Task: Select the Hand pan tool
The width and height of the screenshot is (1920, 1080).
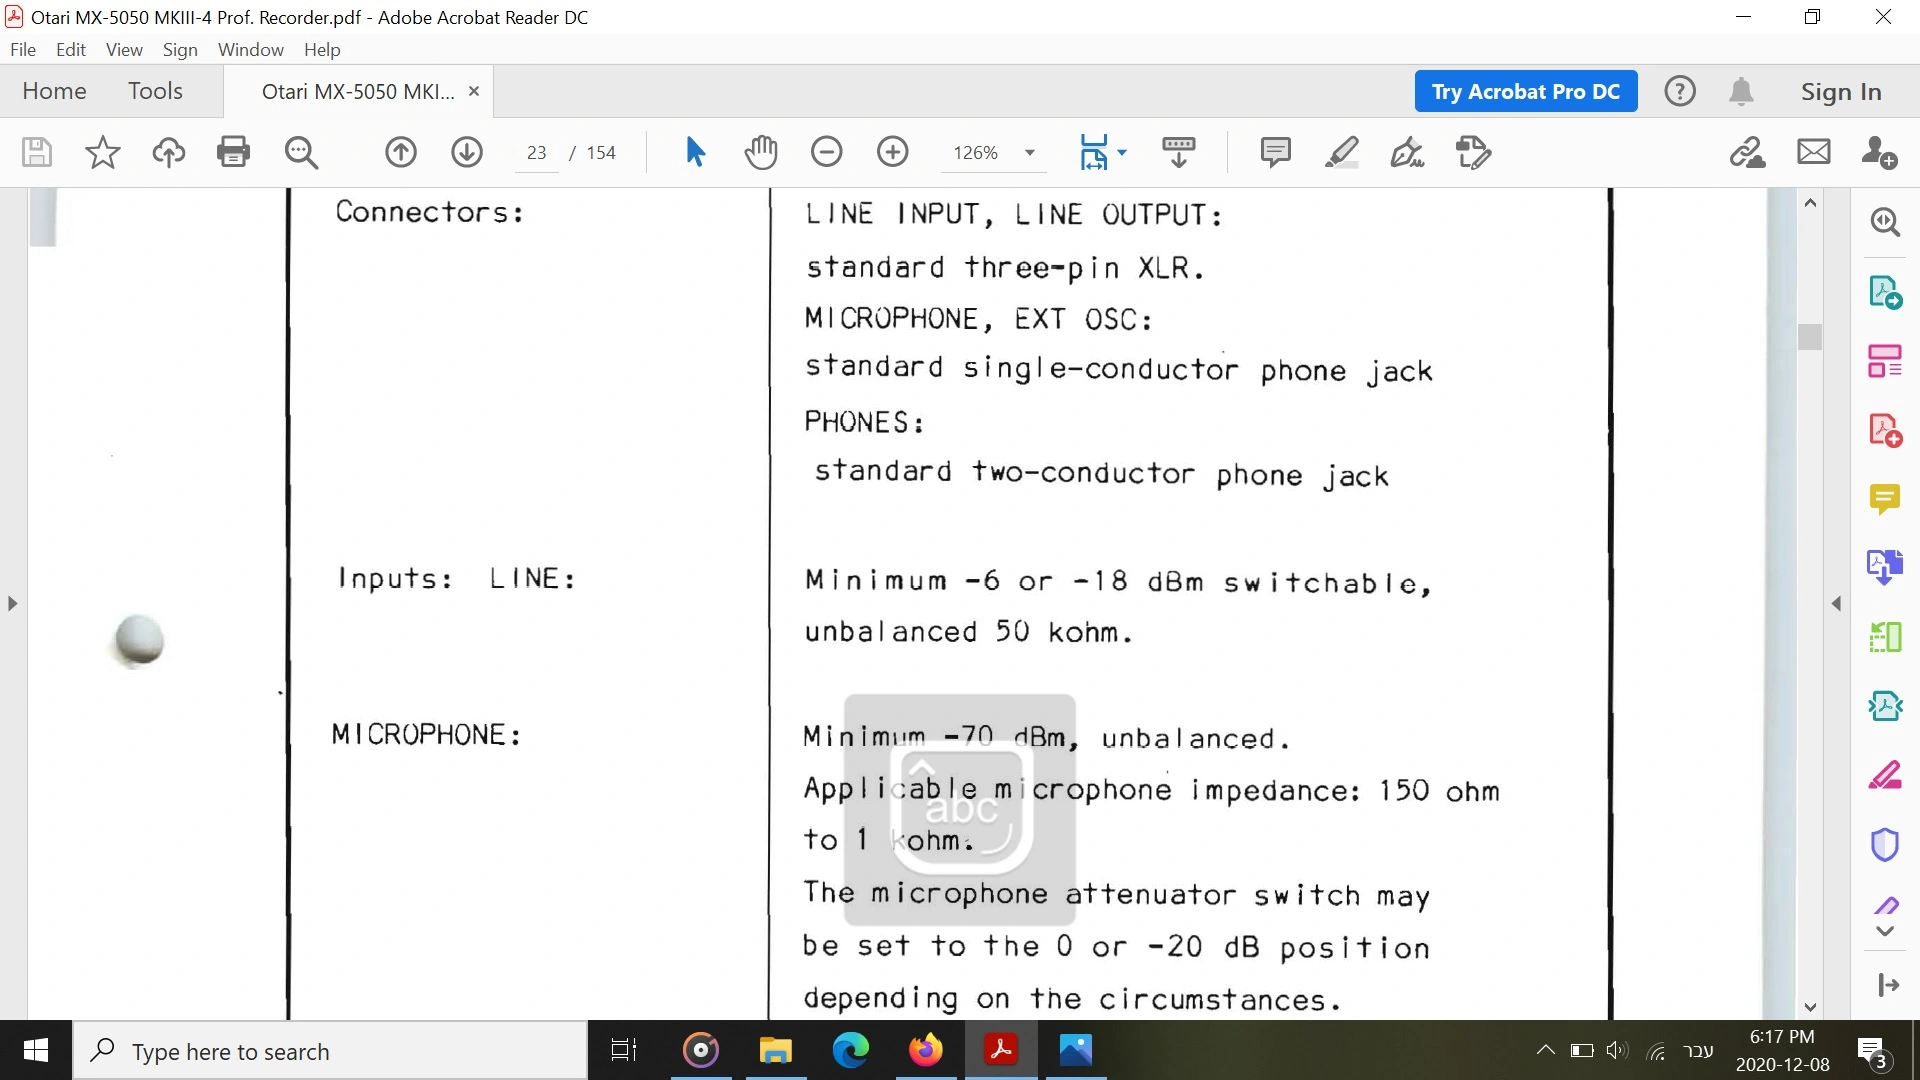Action: (x=761, y=152)
